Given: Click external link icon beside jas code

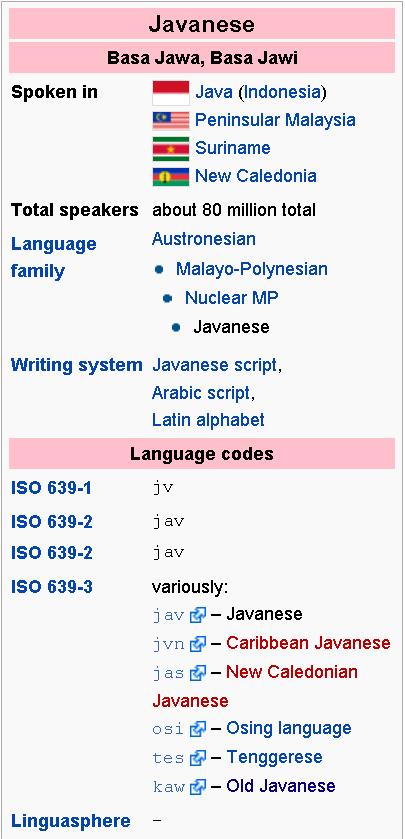Looking at the screenshot, I should pos(197,673).
